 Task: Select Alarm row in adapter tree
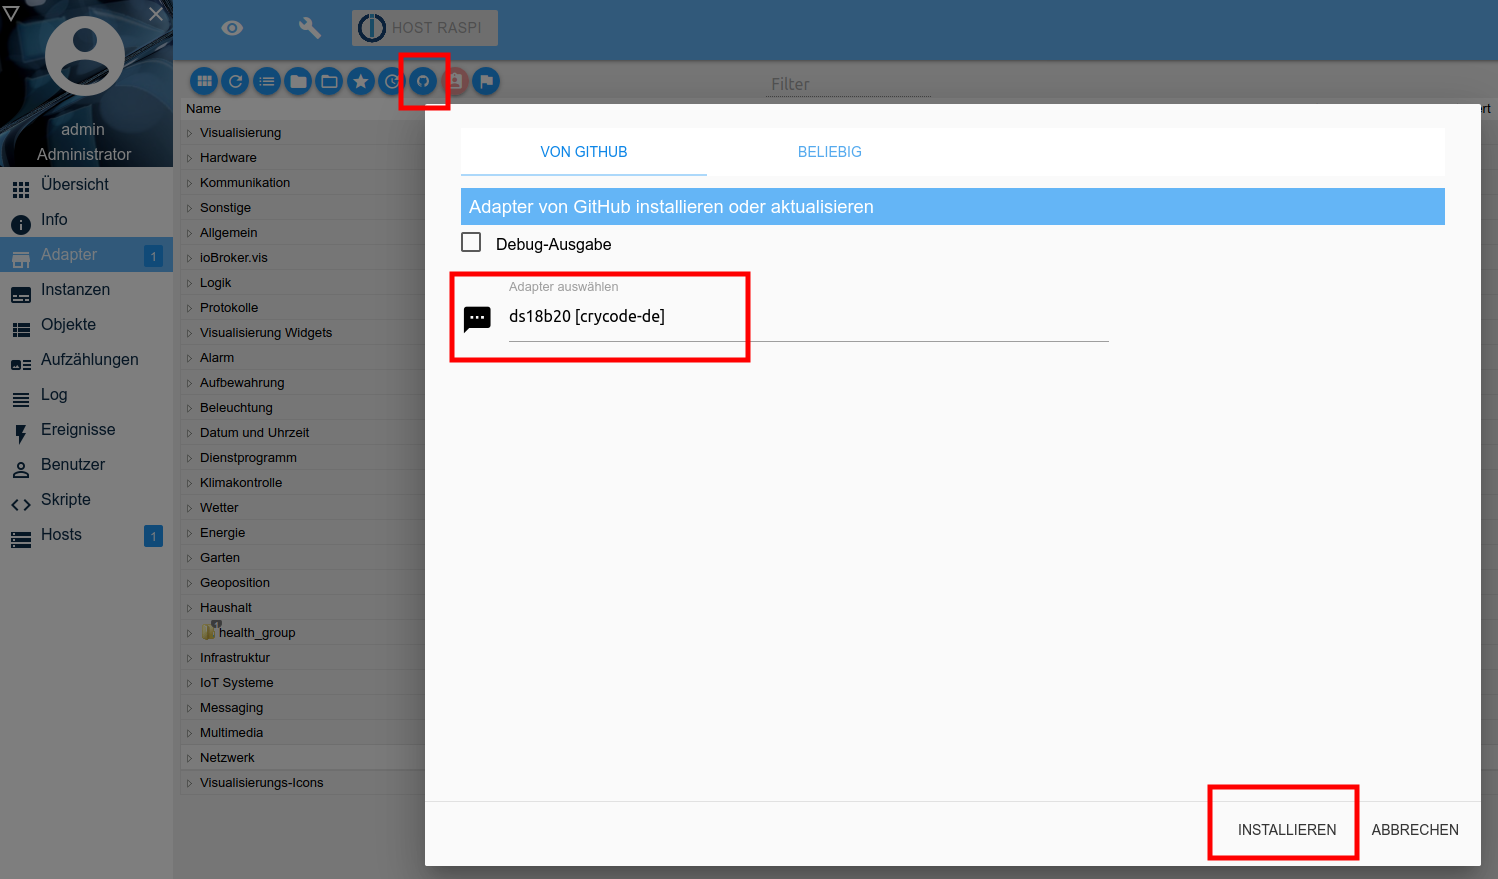304,358
